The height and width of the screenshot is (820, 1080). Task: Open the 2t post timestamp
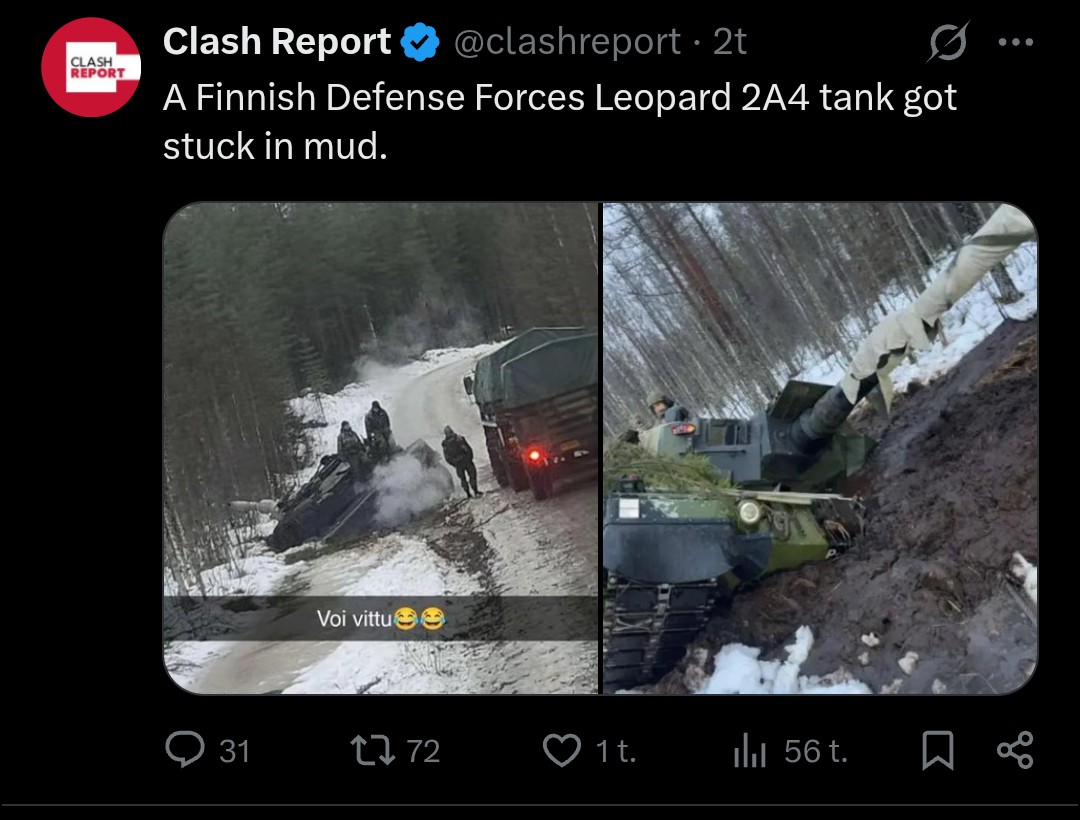(x=729, y=42)
